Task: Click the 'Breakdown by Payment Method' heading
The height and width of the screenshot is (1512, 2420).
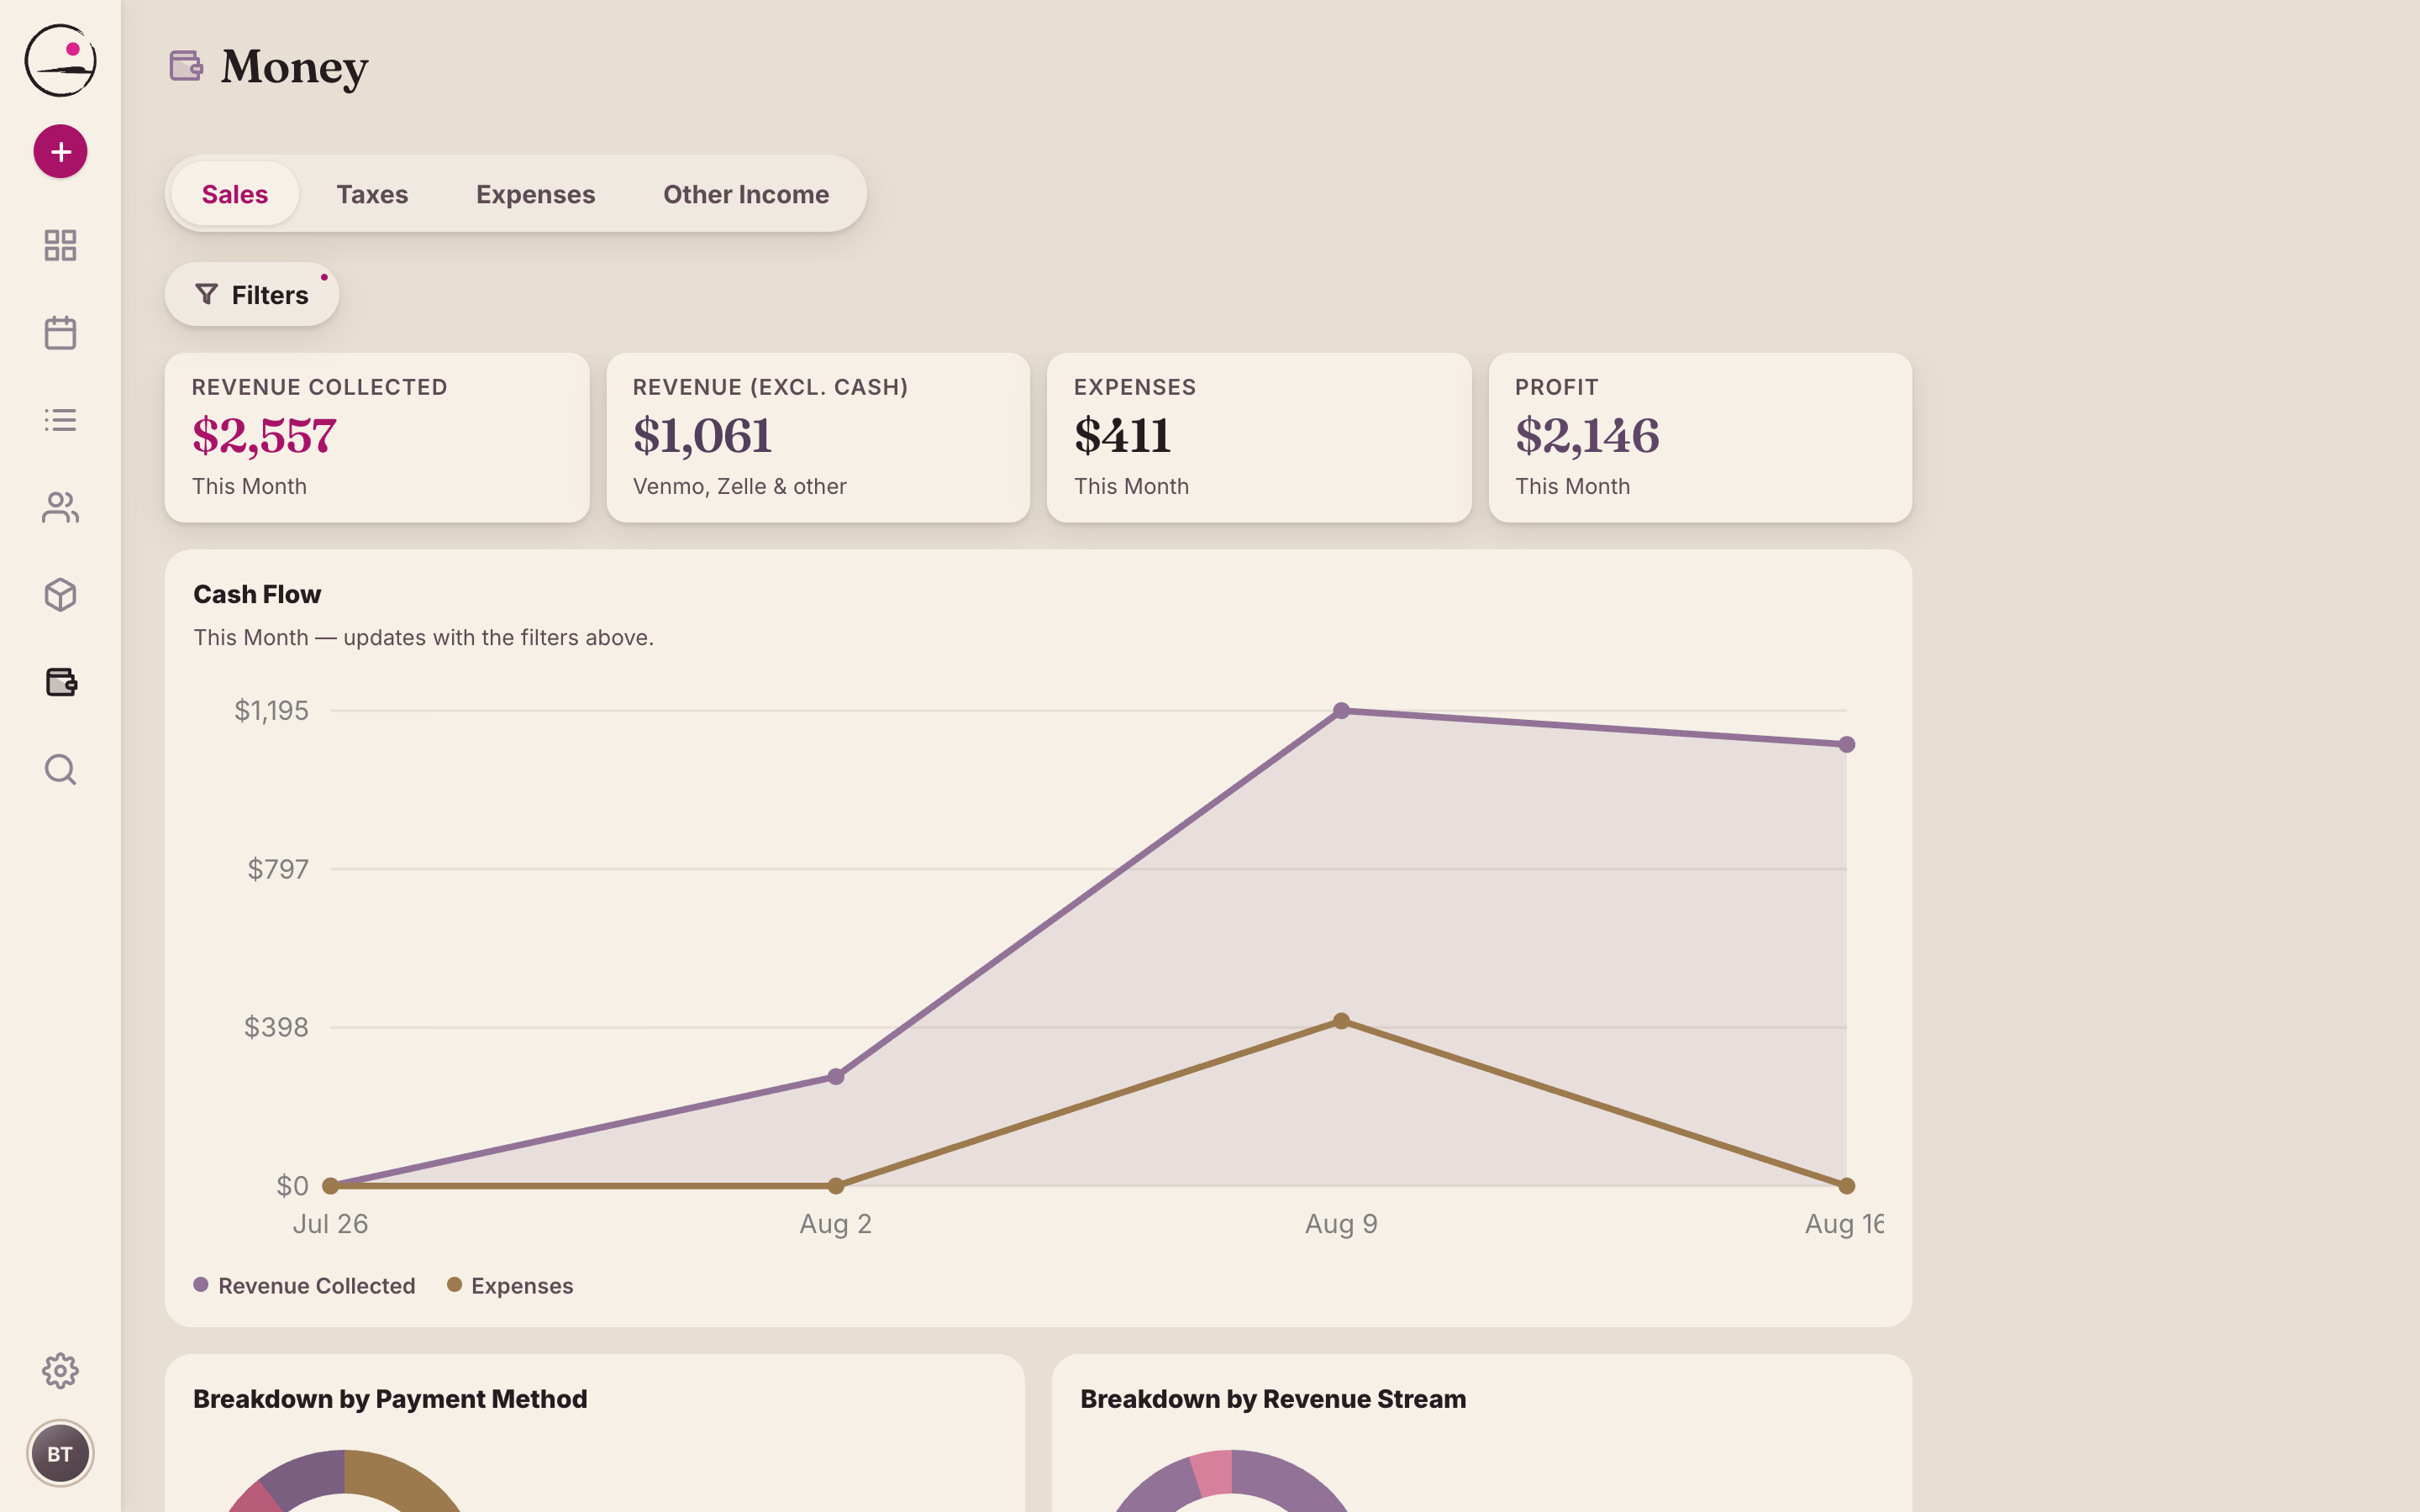Action: (x=390, y=1399)
